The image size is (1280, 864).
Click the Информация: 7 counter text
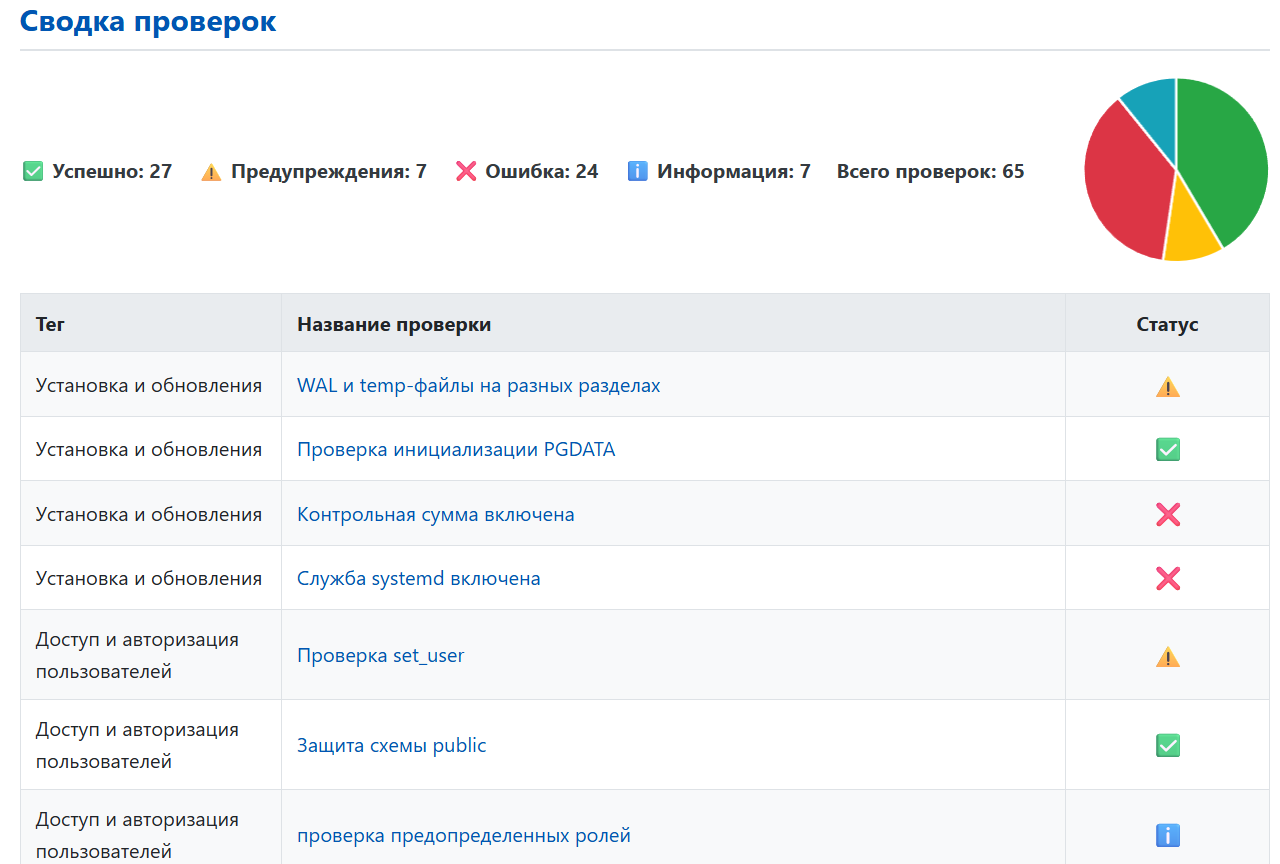click(x=734, y=172)
